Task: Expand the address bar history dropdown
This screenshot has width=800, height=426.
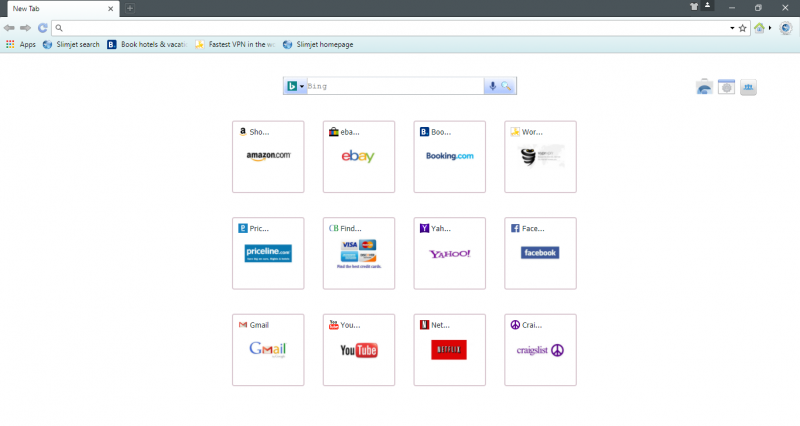Action: point(732,28)
